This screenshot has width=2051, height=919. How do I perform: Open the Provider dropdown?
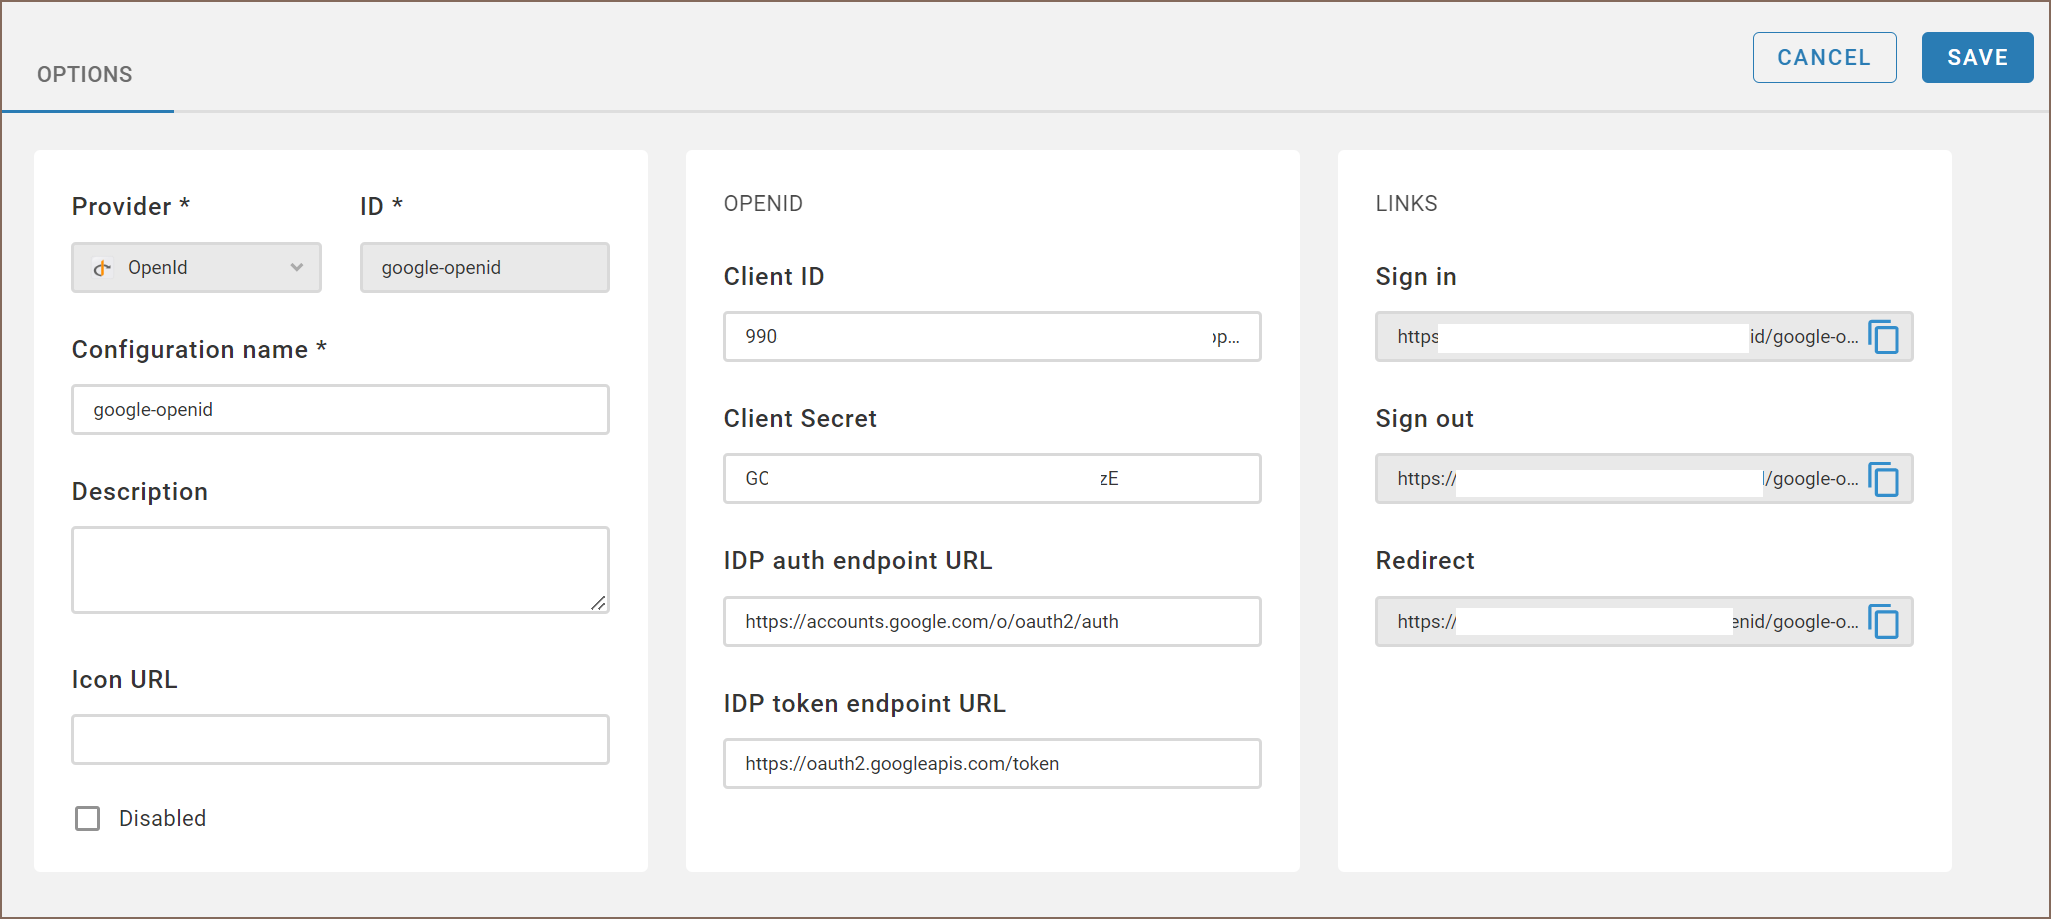pyautogui.click(x=196, y=268)
